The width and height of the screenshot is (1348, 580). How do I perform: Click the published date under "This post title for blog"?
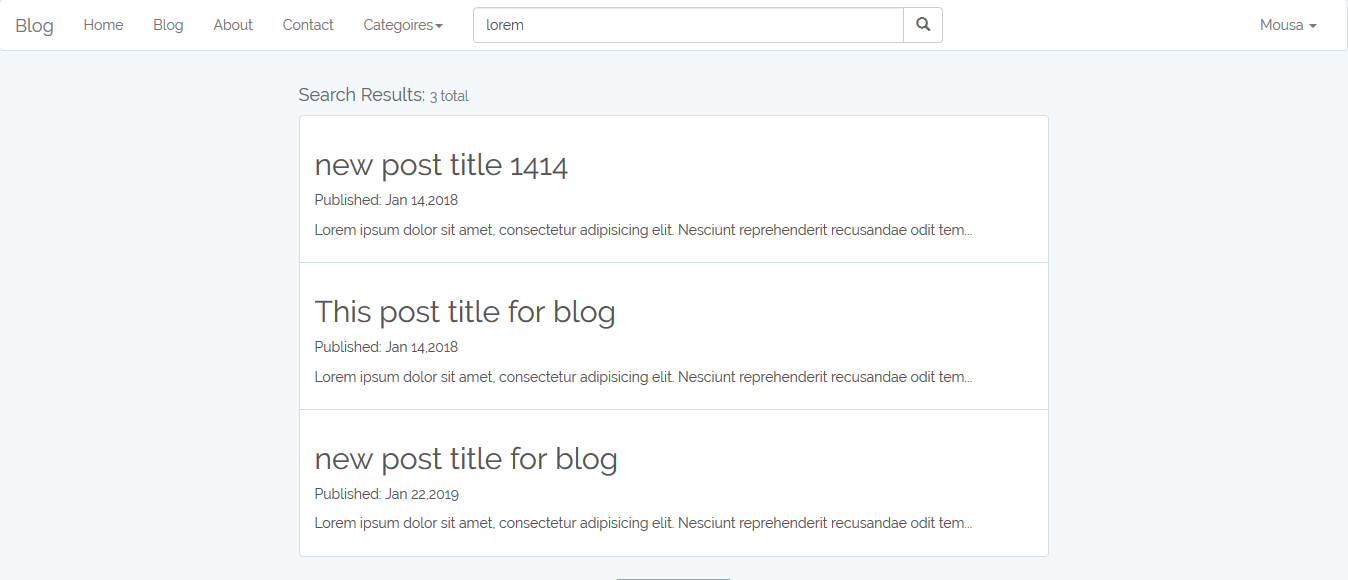click(421, 347)
